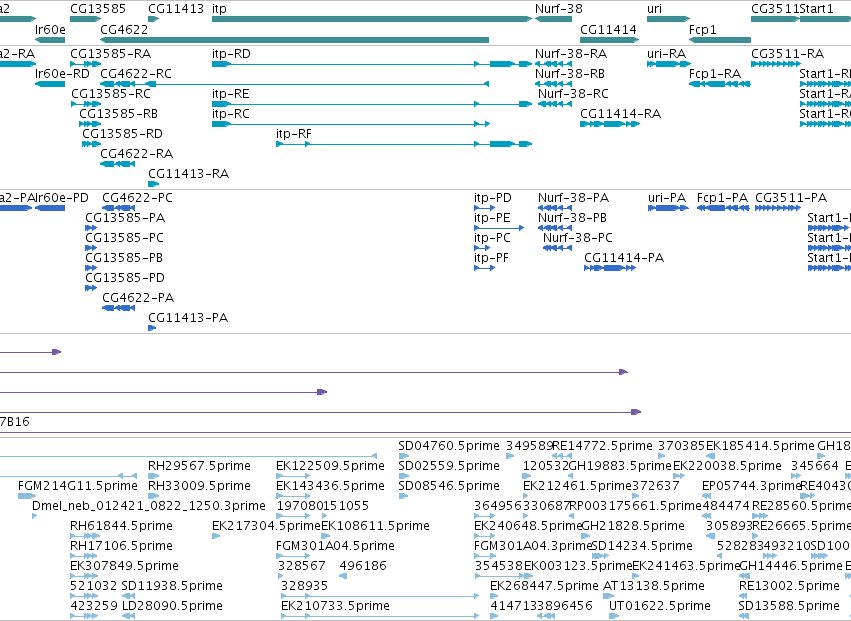Viewport: 851px width, 621px height.
Task: Click the long itp gene bar
Action: click(x=372, y=19)
